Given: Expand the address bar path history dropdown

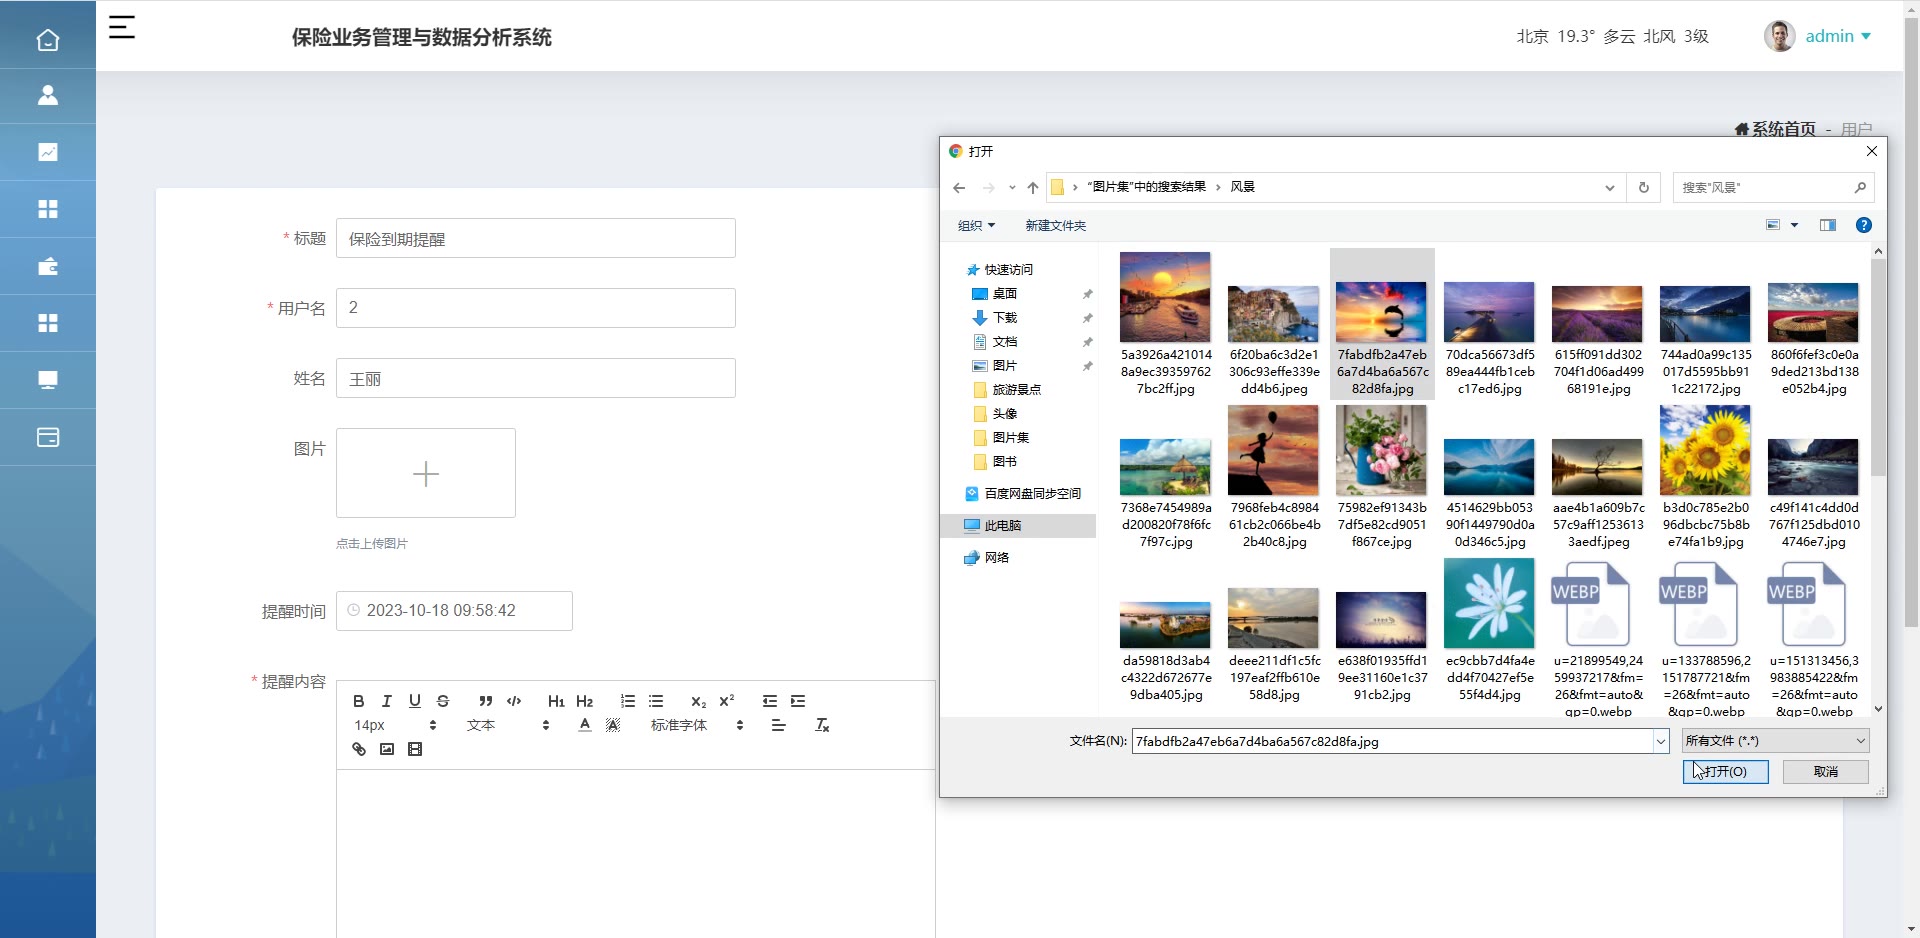Looking at the screenshot, I should pos(1610,187).
